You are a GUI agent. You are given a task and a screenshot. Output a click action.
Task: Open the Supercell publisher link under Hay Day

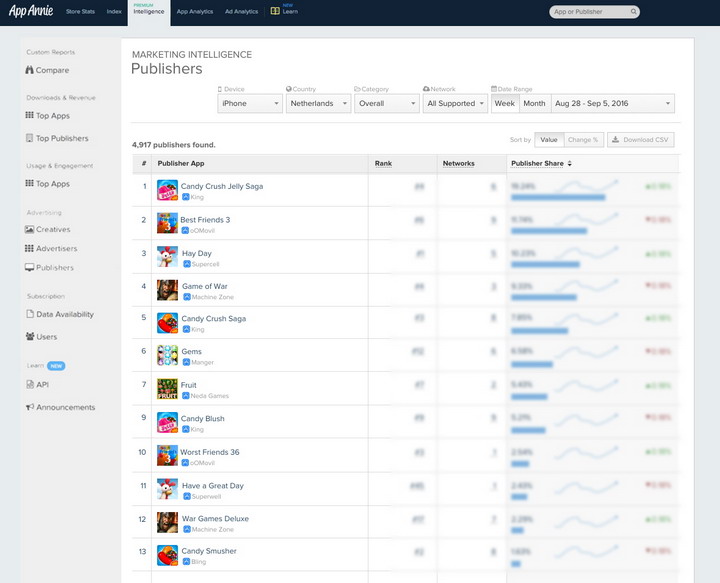tap(205, 264)
